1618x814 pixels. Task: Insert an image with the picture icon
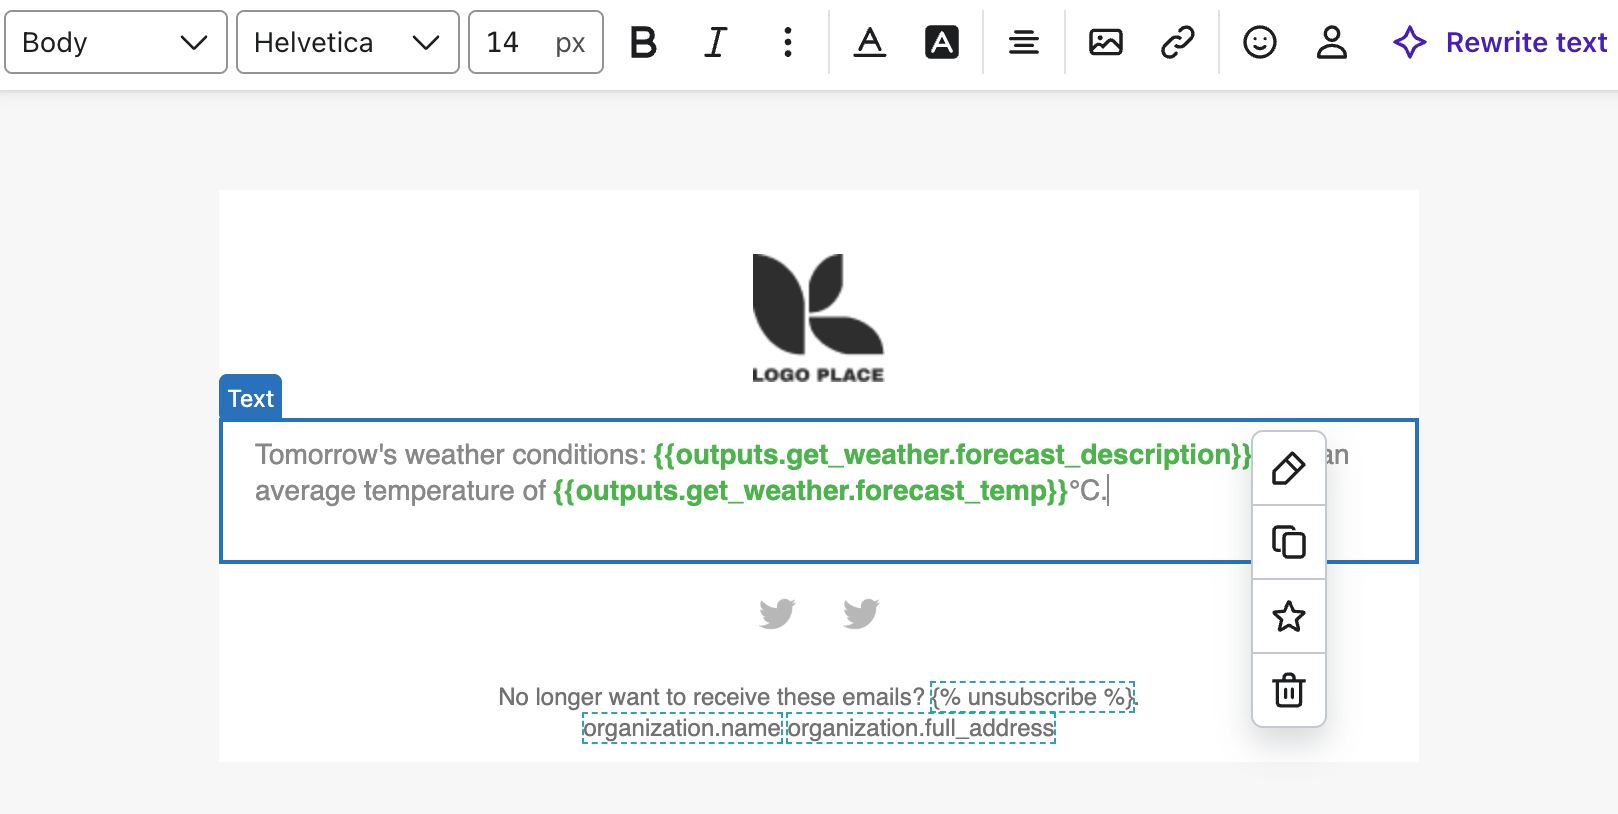(1105, 42)
